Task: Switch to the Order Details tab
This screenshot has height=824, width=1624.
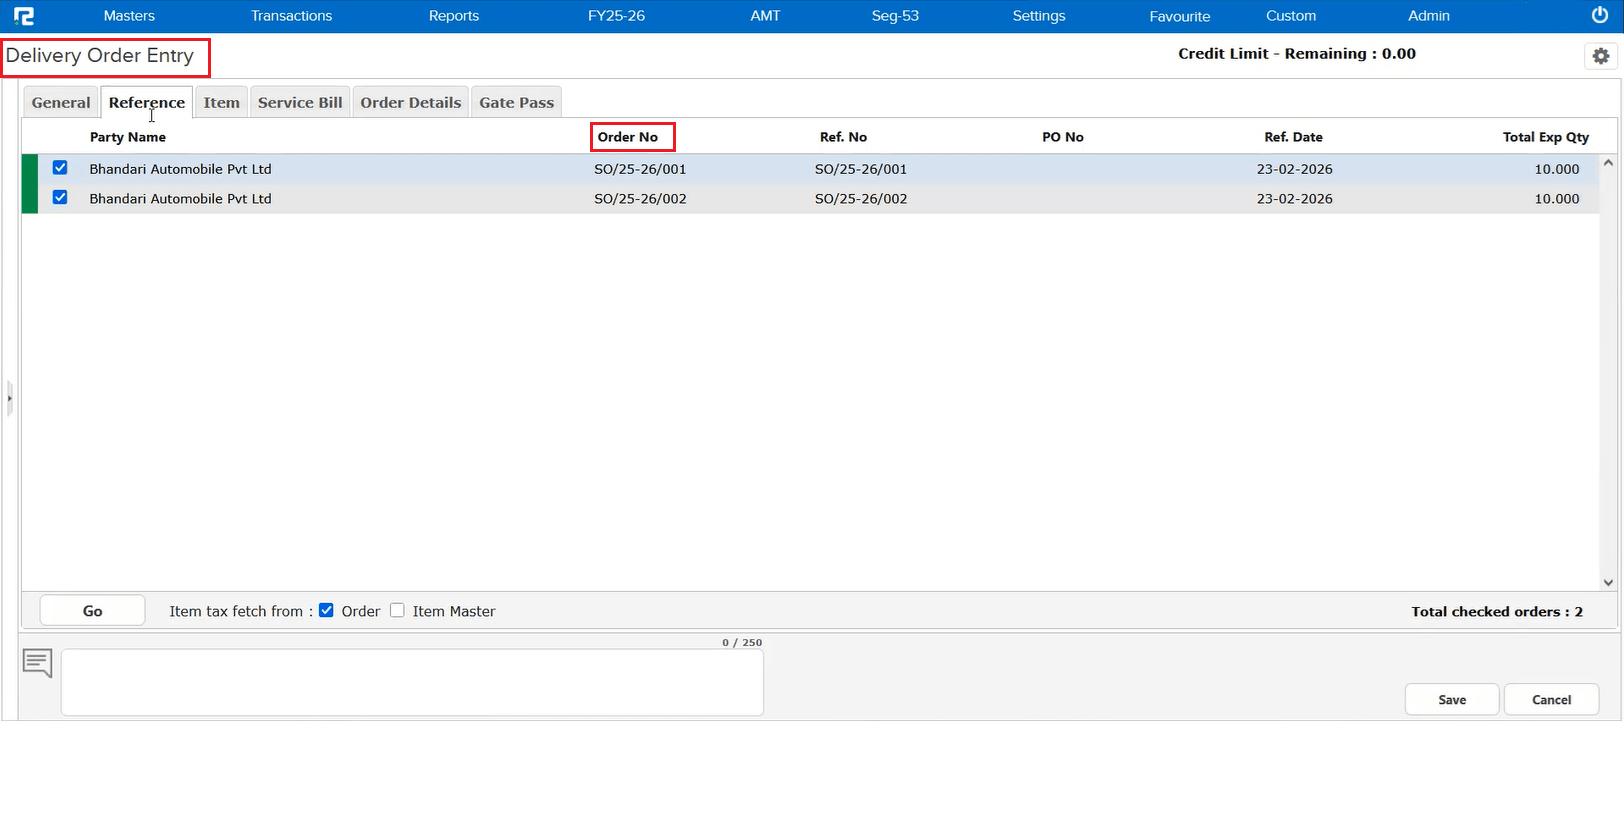Action: [x=410, y=102]
